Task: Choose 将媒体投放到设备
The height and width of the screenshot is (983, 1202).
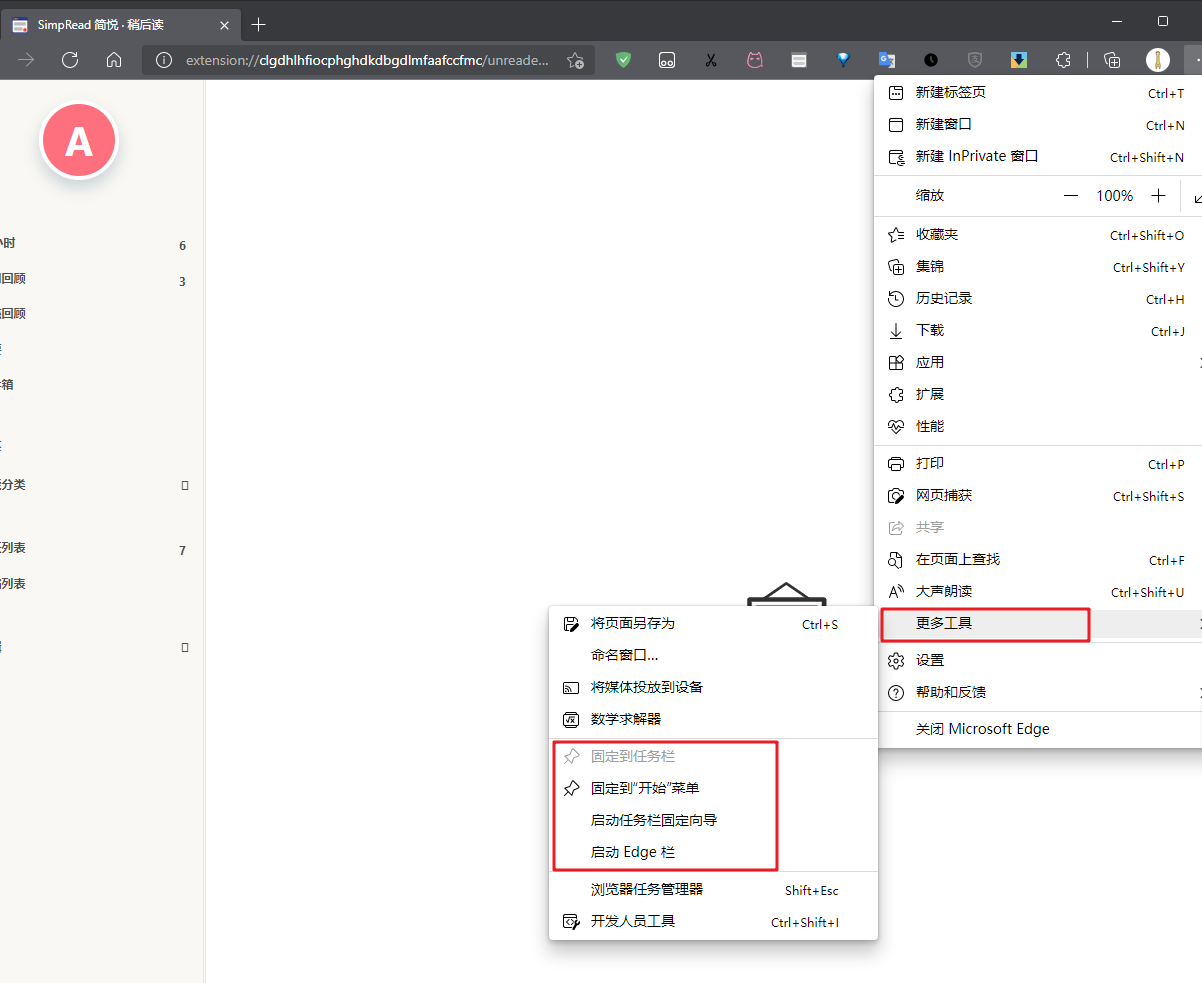Action: pyautogui.click(x=713, y=688)
